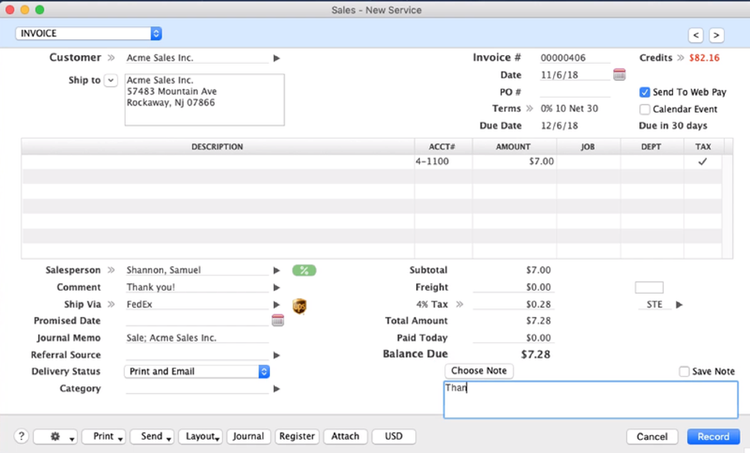Click the note text area containing Than
Screen dimensions: 750x453
[591, 400]
